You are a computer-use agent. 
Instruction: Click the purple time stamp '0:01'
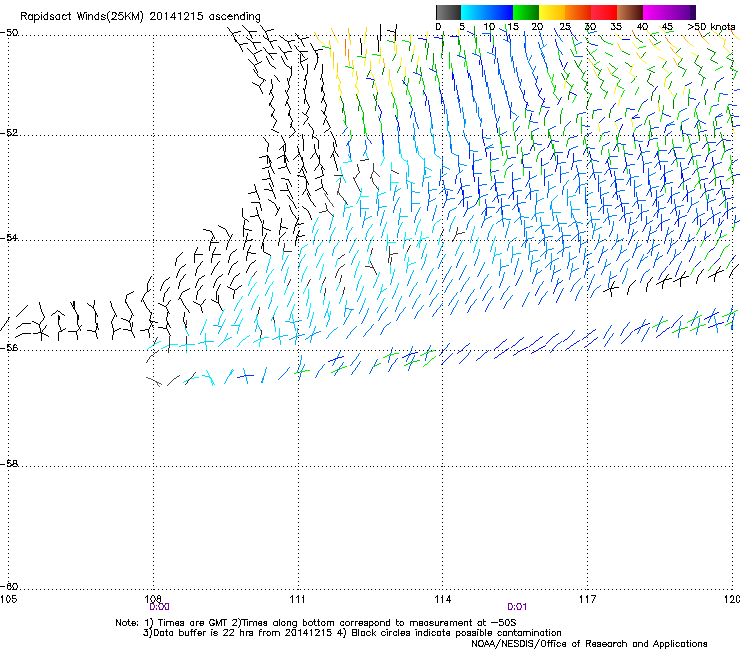click(x=517, y=607)
